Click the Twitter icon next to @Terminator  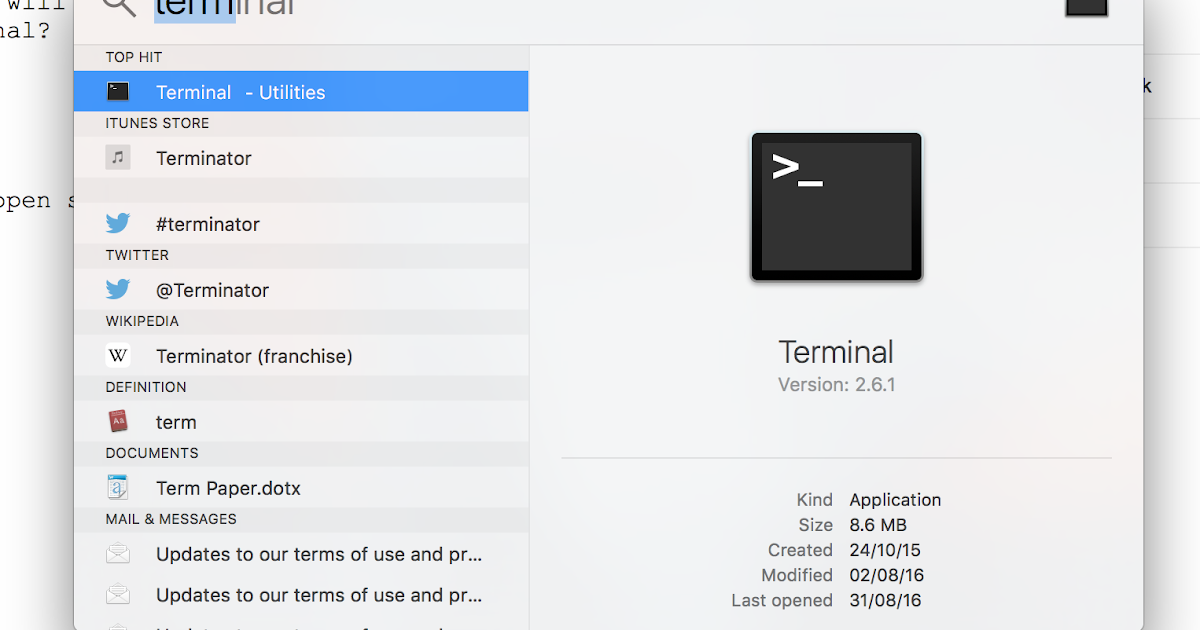pyautogui.click(x=118, y=289)
